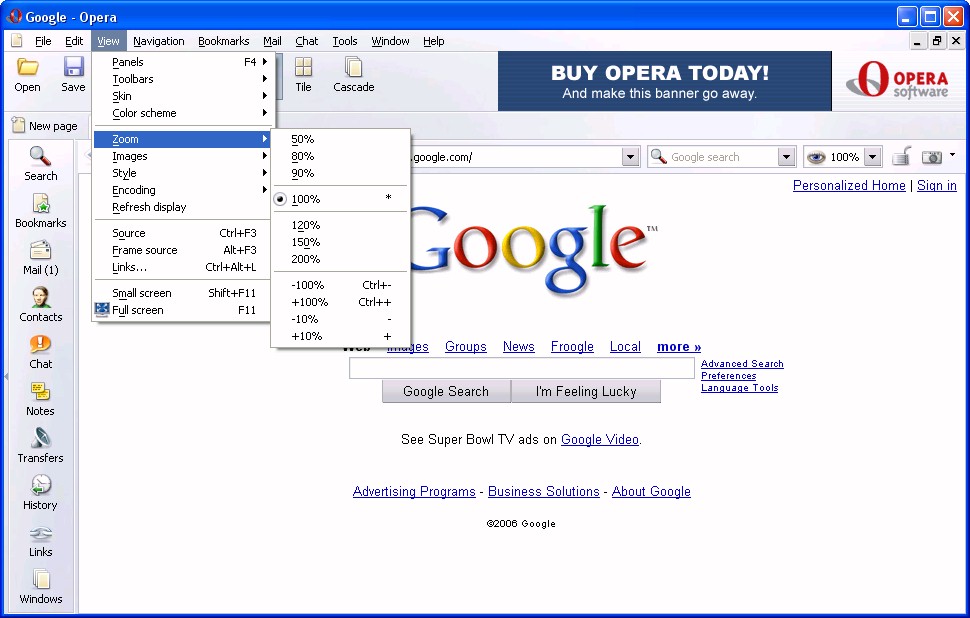Screen dimensions: 970x618
Task: Select +10% zoom menu entry
Action: [x=340, y=336]
